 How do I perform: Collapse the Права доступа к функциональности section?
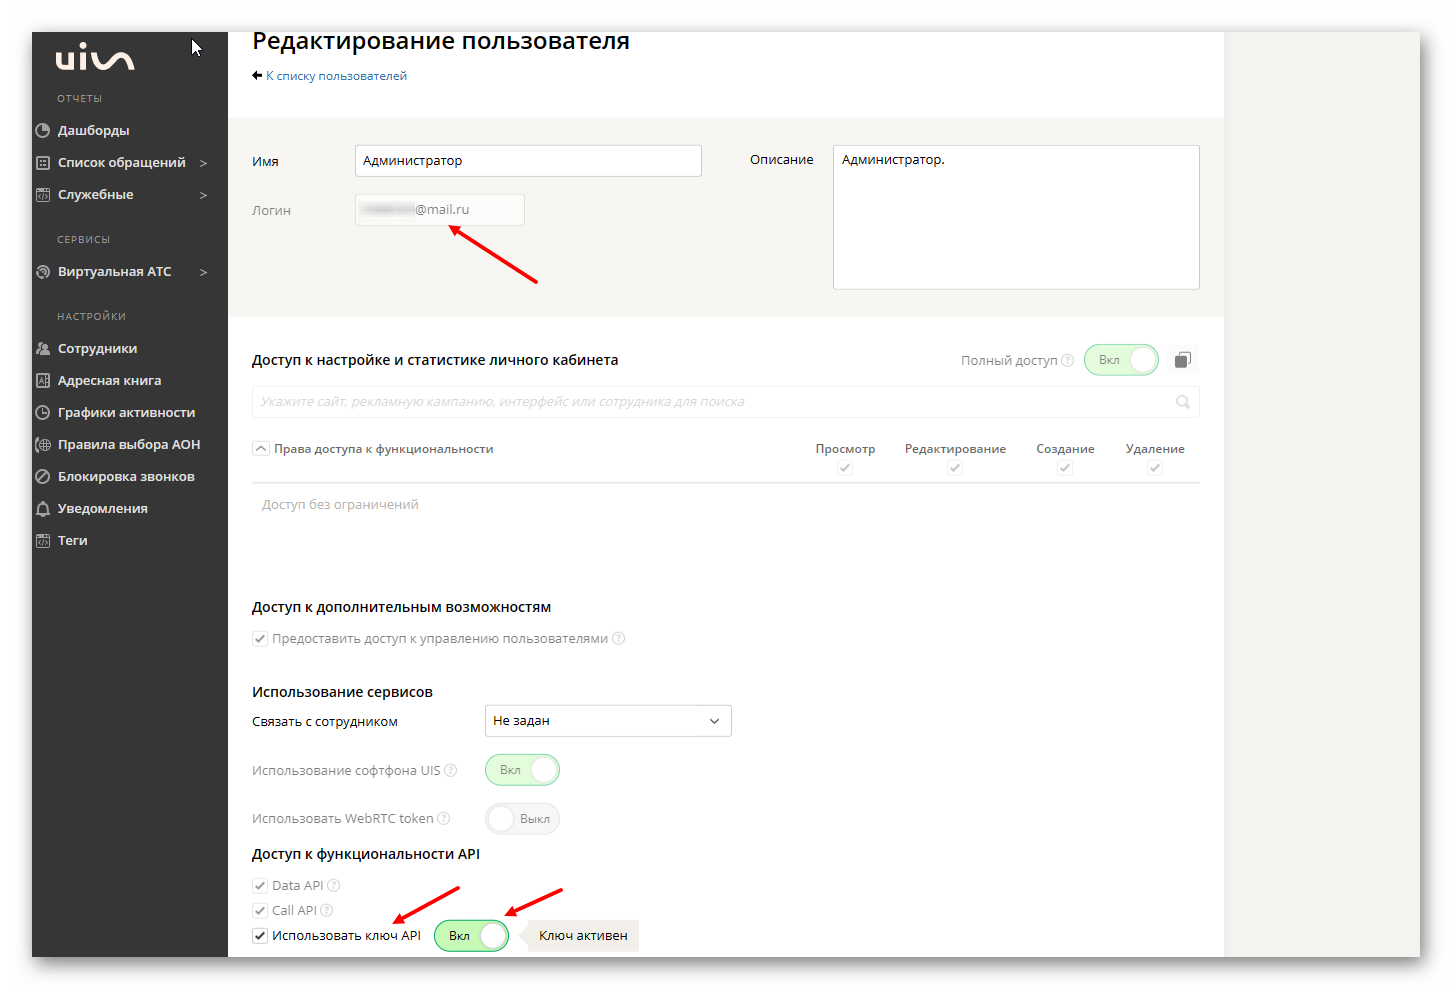tap(260, 448)
